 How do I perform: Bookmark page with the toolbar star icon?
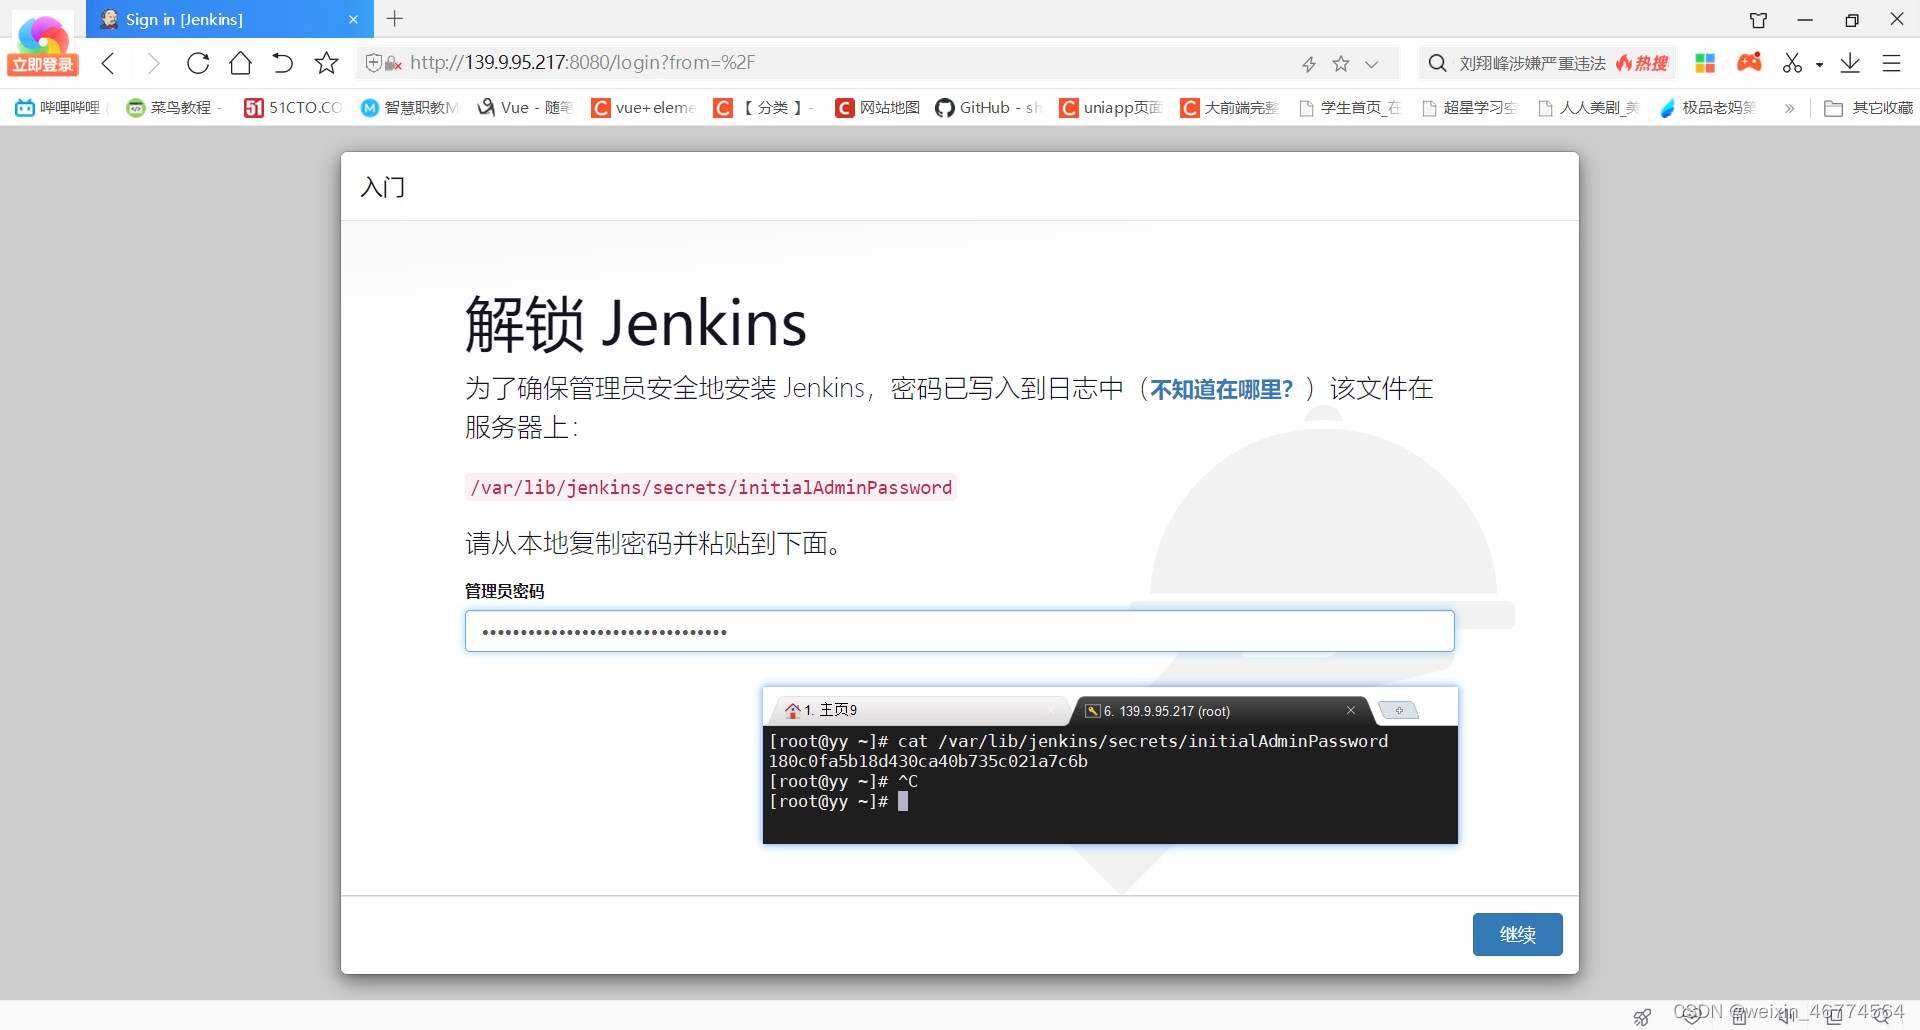pos(326,63)
